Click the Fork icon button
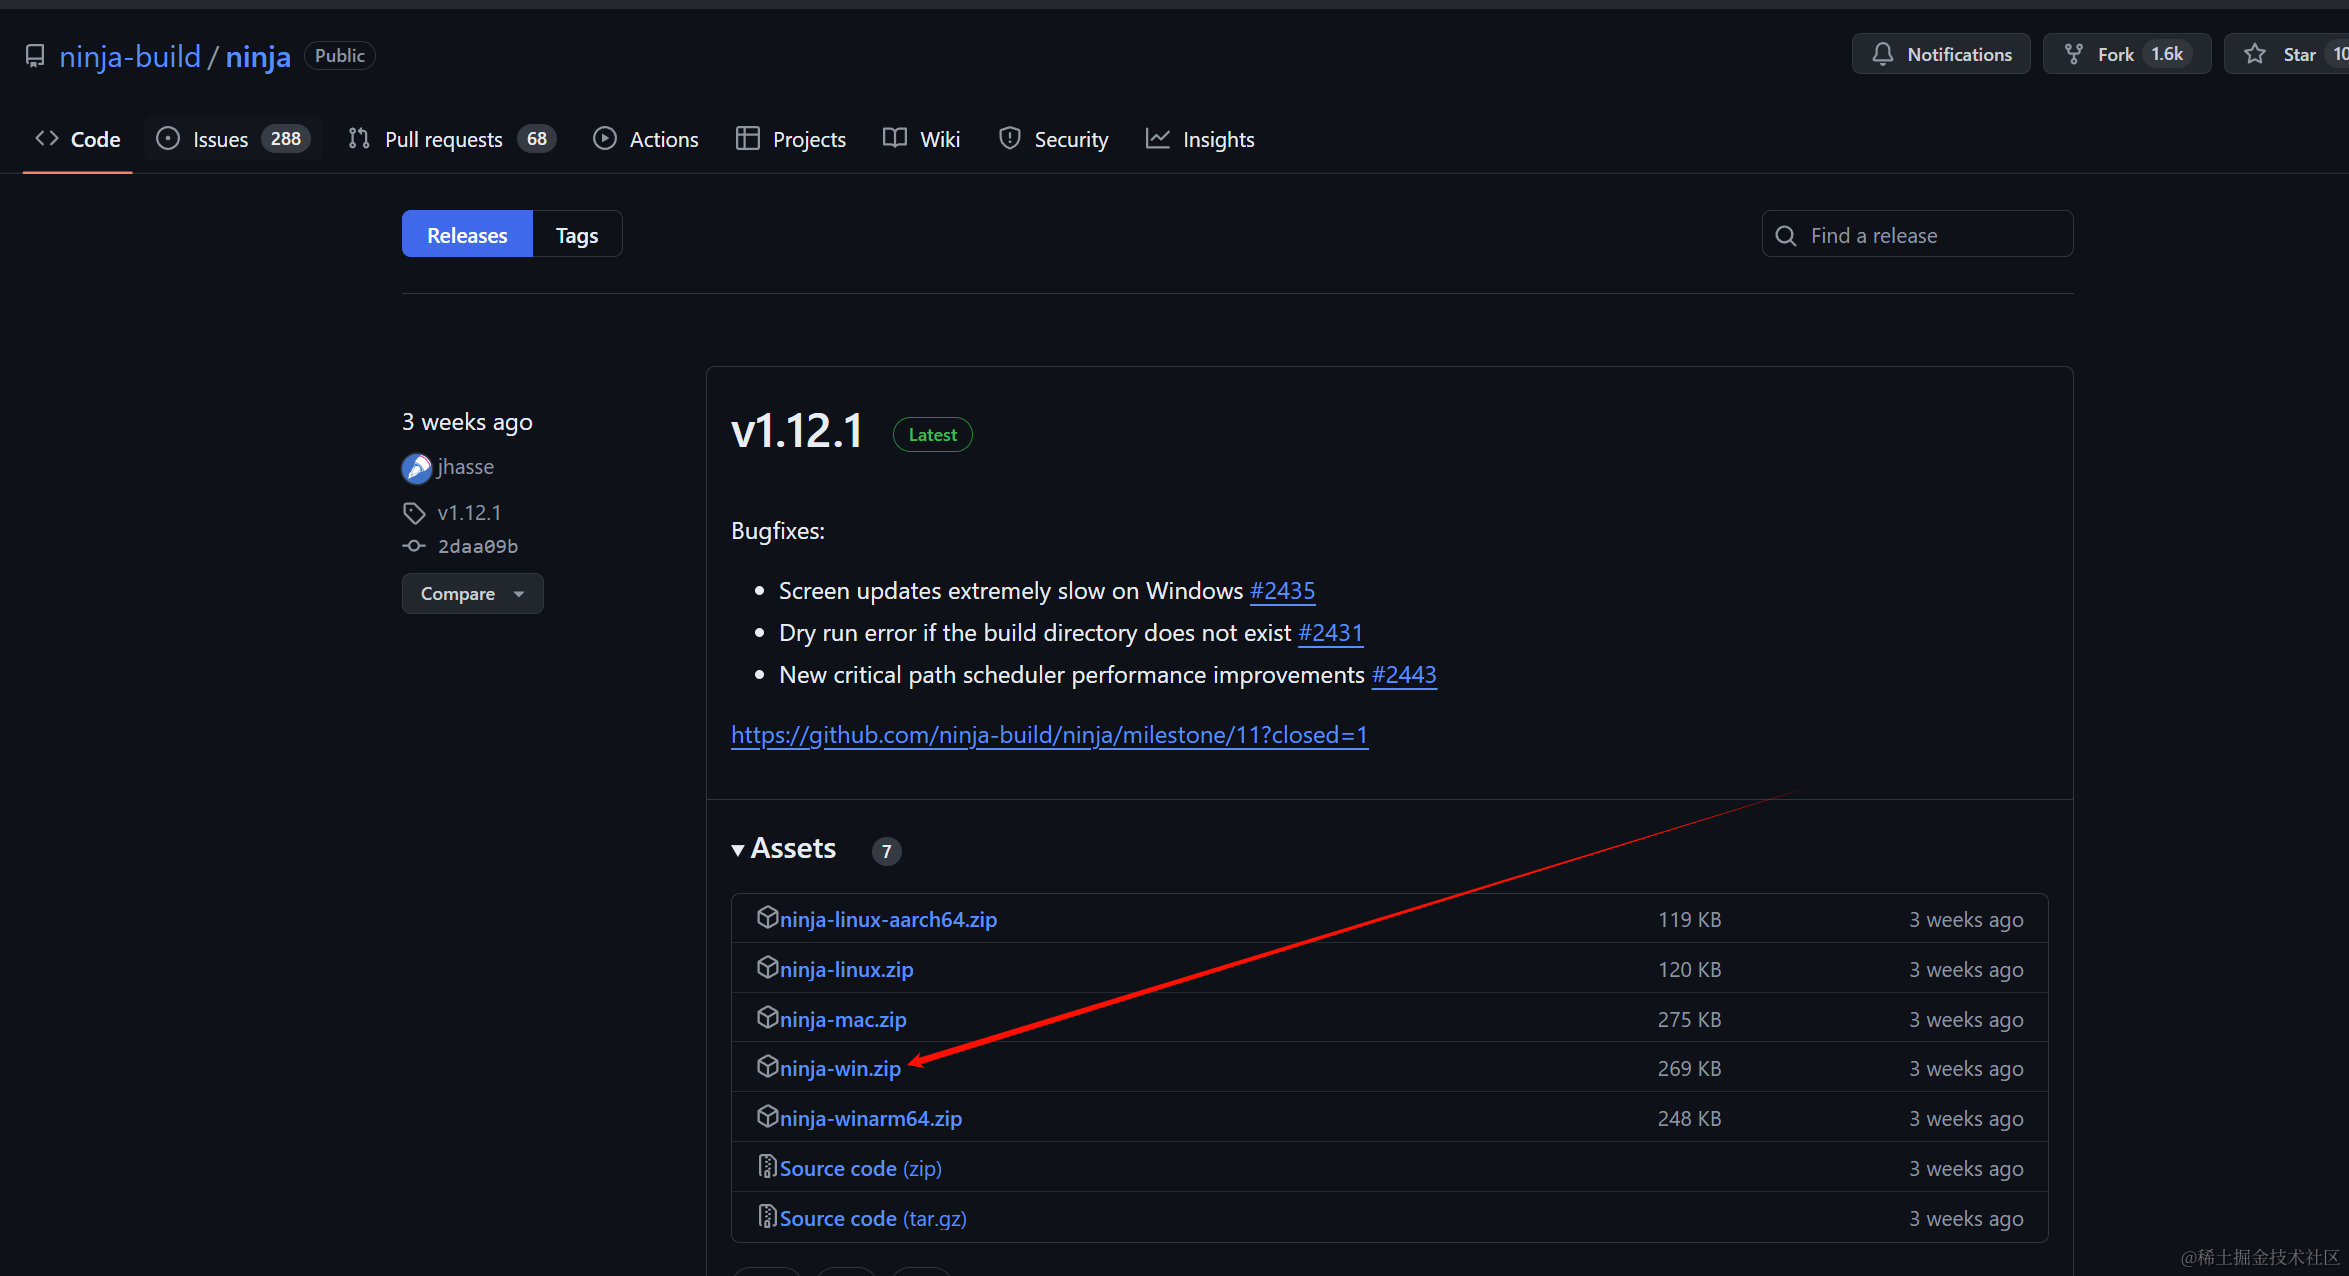Screen dimensions: 2349x1276 pyautogui.click(x=2074, y=54)
